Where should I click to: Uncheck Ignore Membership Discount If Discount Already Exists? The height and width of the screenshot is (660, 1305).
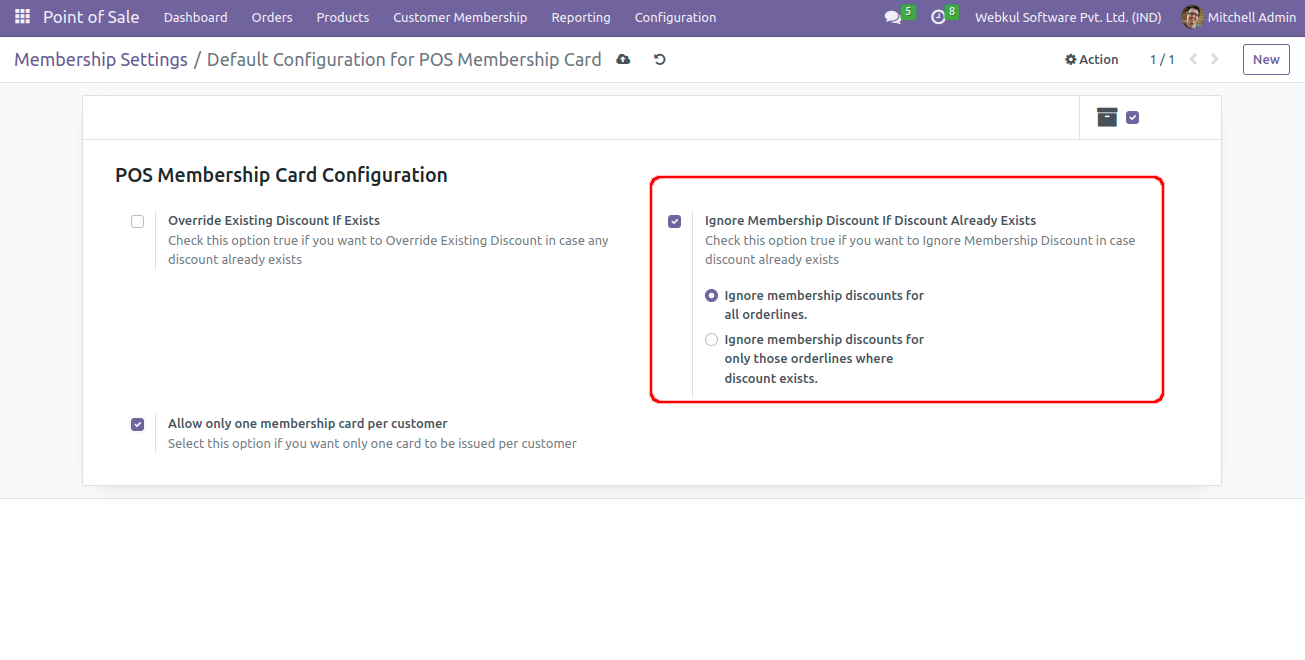(x=674, y=221)
